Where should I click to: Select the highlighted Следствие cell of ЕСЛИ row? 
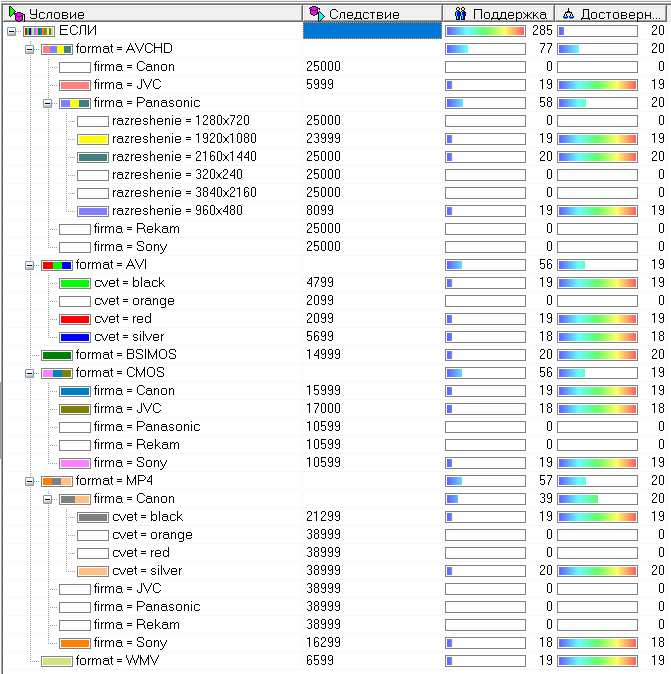[x=372, y=31]
